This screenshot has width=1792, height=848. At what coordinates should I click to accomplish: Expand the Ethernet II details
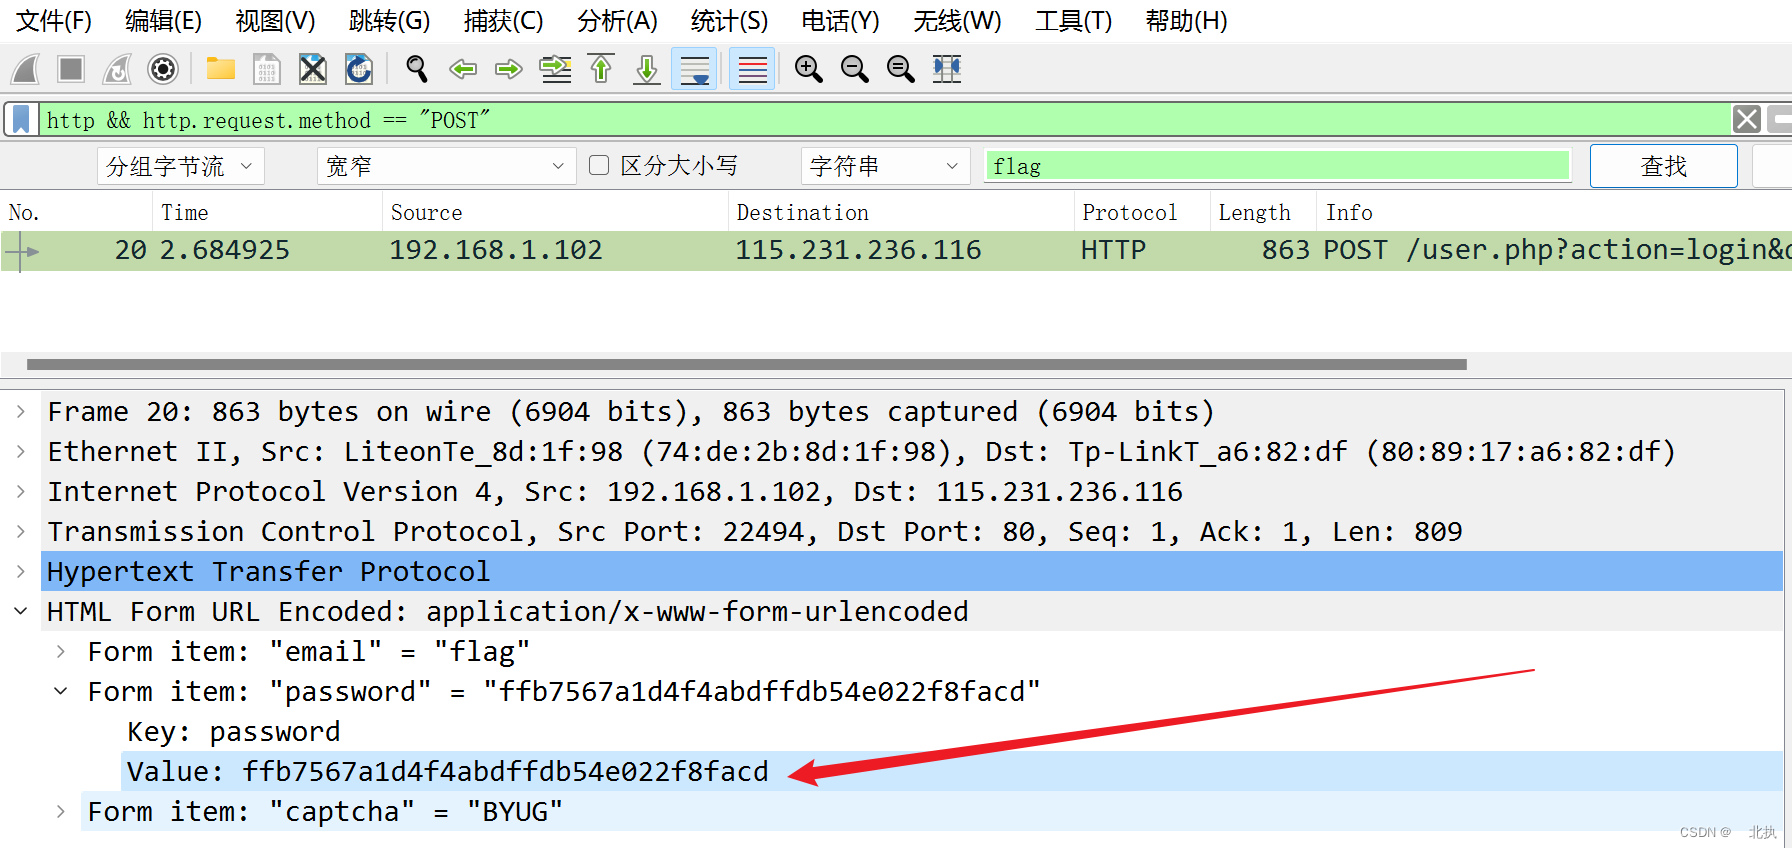(21, 451)
